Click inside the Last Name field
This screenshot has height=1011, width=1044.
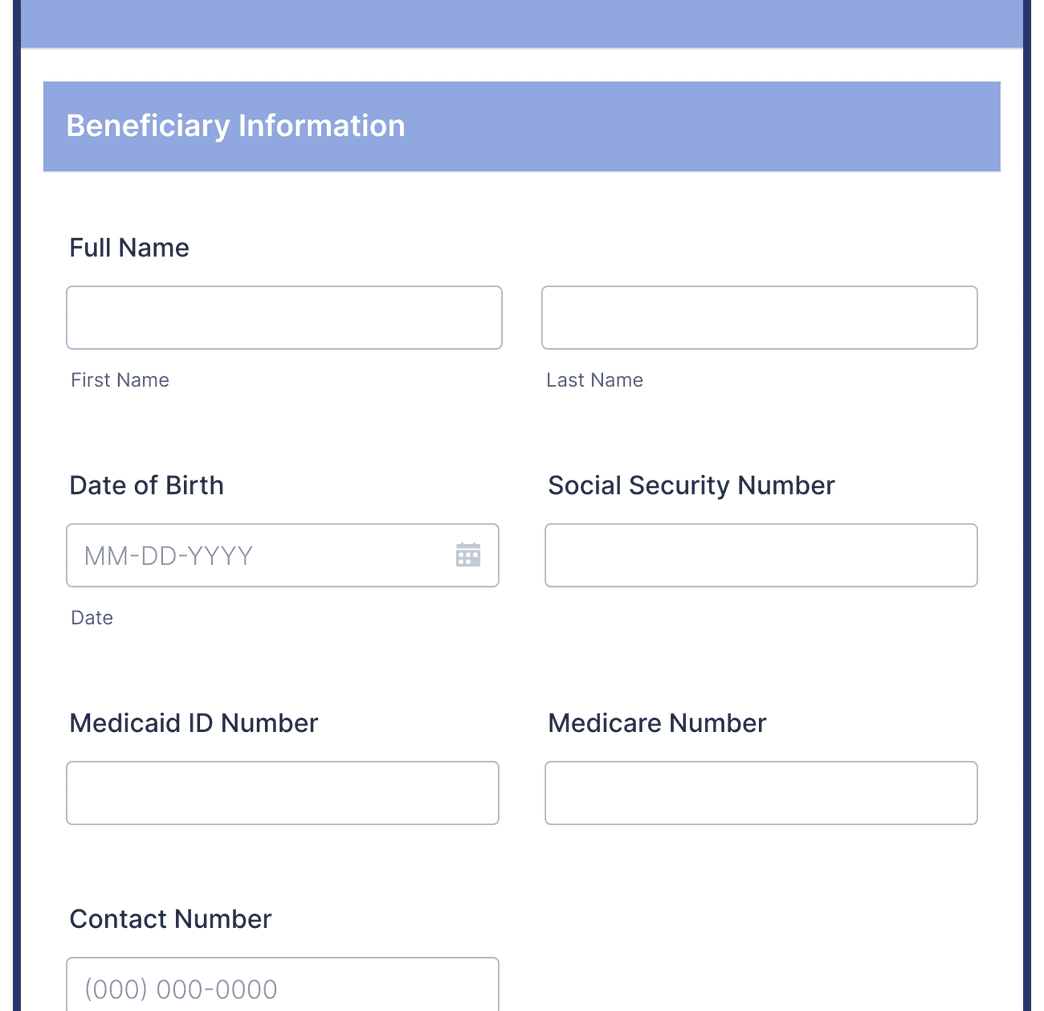tap(759, 317)
